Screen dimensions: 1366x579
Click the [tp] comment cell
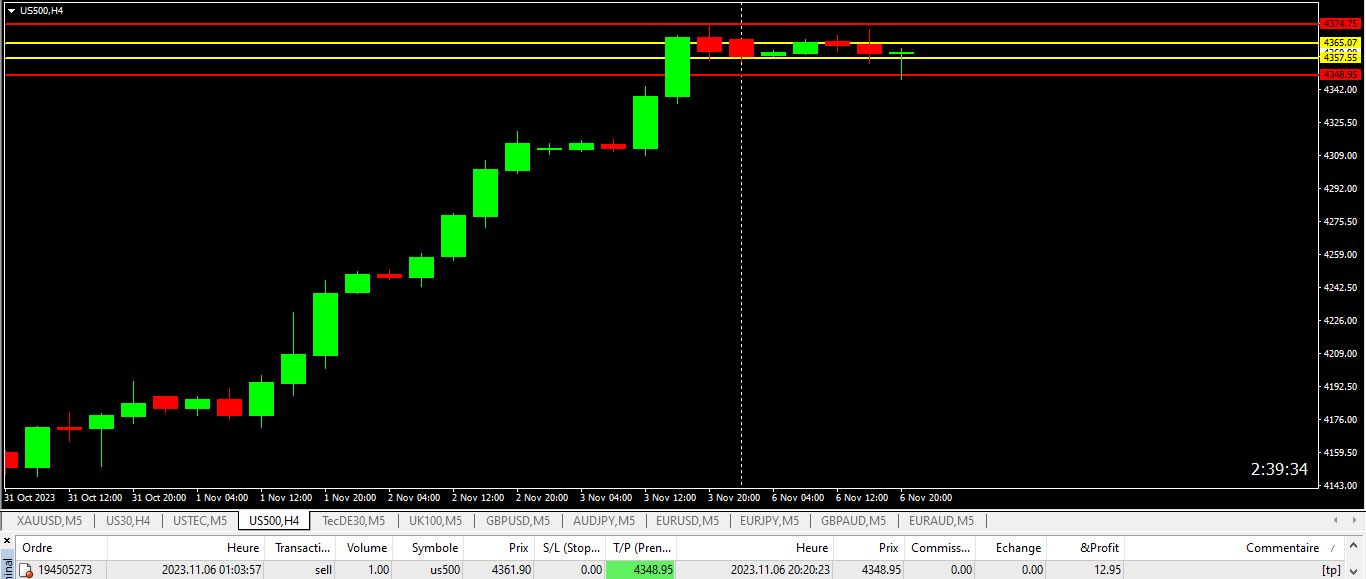point(1331,570)
